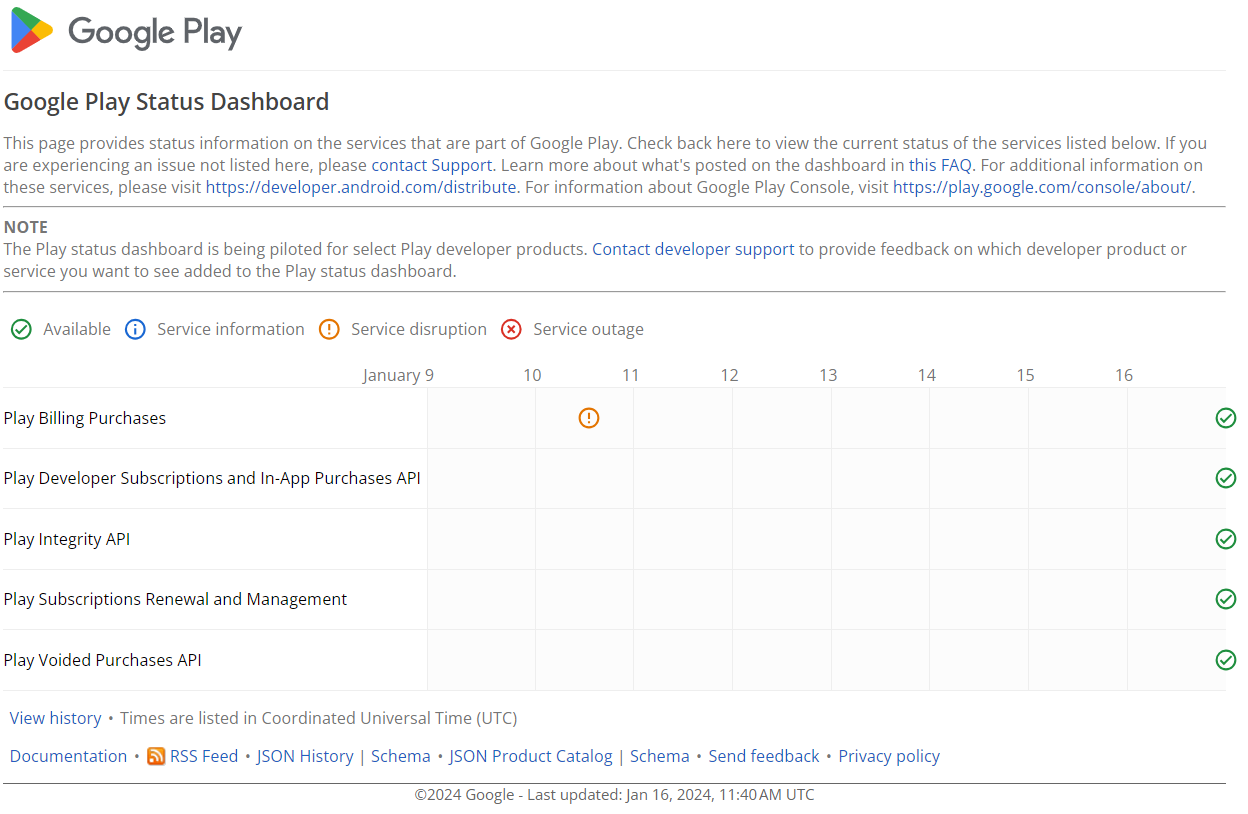The image size is (1248, 814).
Task: Click the Service outage legend label
Action: pyautogui.click(x=588, y=329)
